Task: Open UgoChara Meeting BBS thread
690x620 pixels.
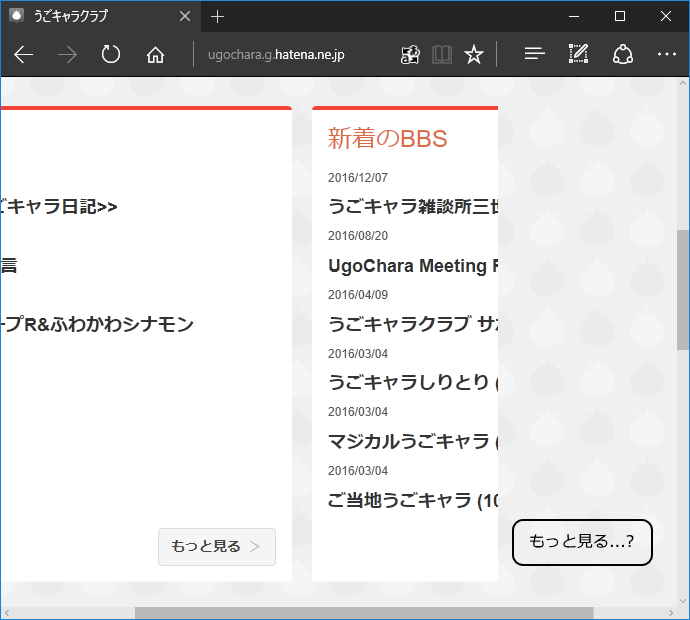Action: (413, 266)
